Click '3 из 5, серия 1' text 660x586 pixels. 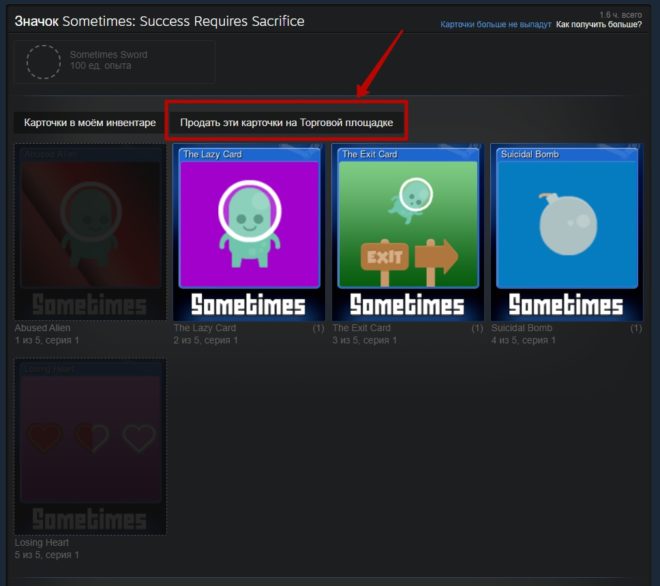coord(365,340)
